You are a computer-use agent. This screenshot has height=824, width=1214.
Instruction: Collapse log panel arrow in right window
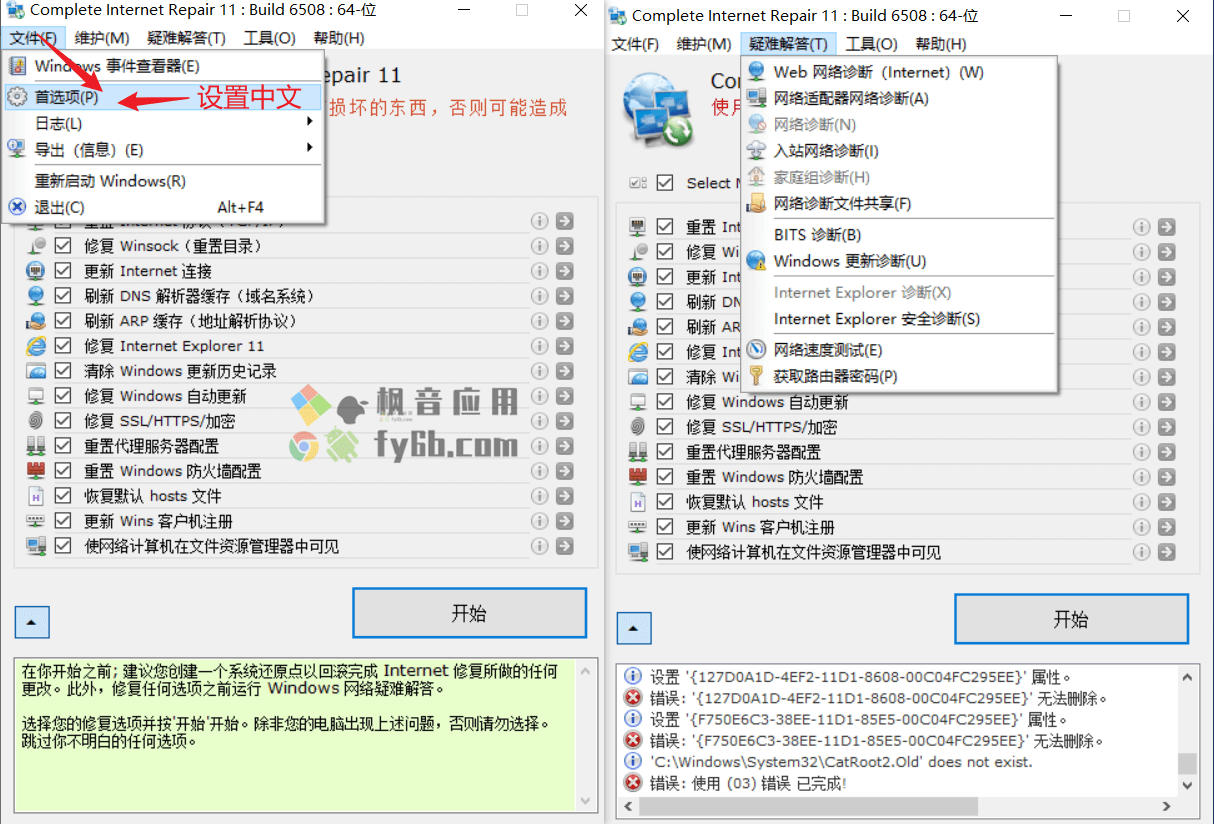coord(634,628)
